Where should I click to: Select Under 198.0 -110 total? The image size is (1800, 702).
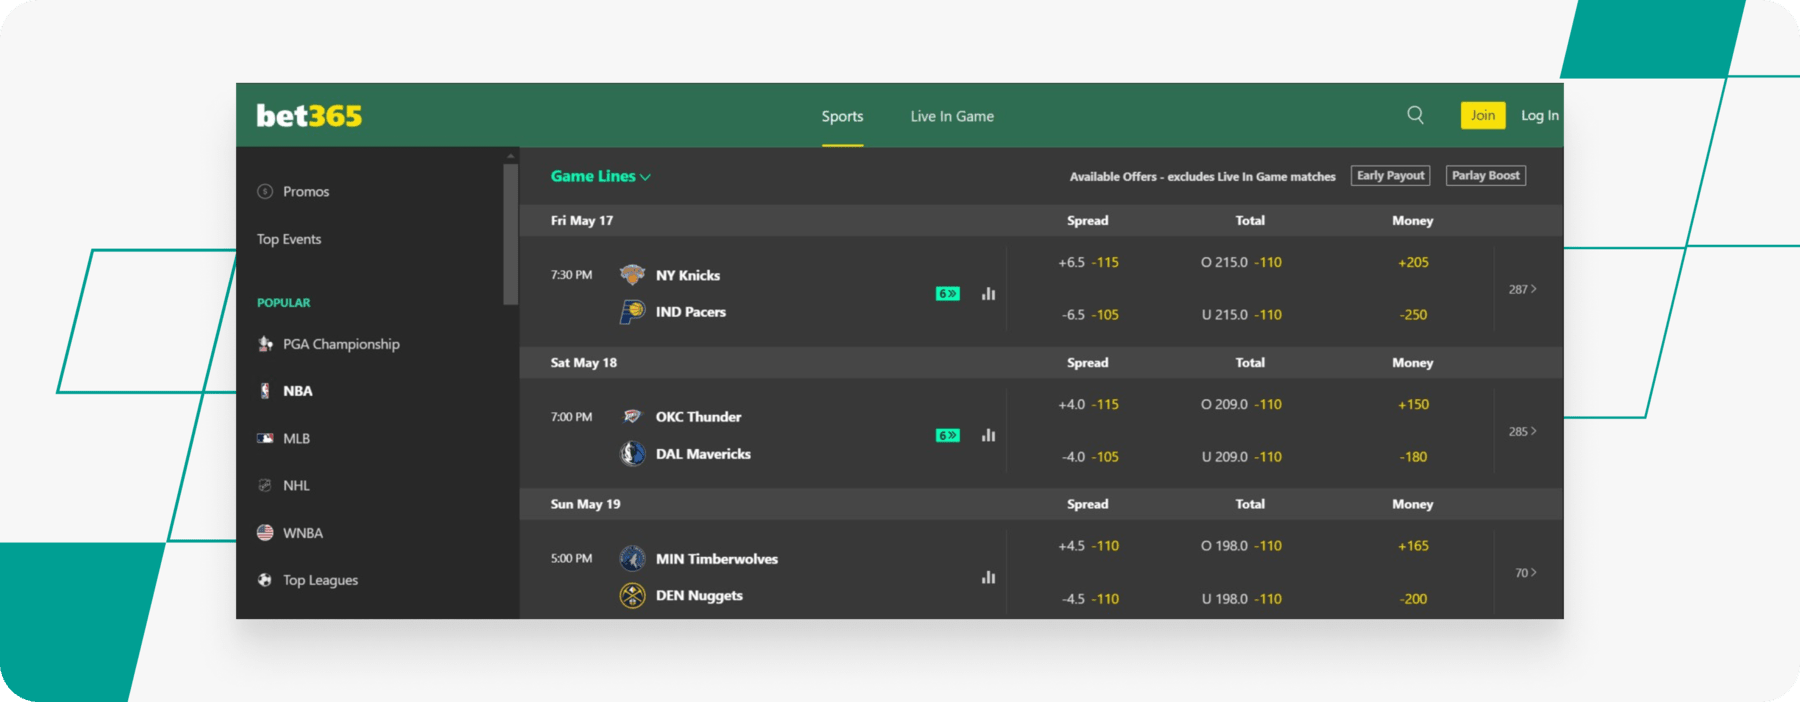[x=1241, y=598]
